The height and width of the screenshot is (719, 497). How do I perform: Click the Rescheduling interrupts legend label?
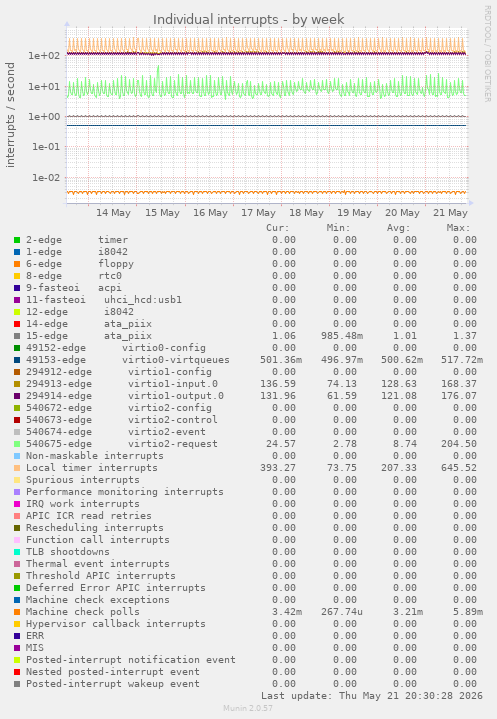(94, 528)
